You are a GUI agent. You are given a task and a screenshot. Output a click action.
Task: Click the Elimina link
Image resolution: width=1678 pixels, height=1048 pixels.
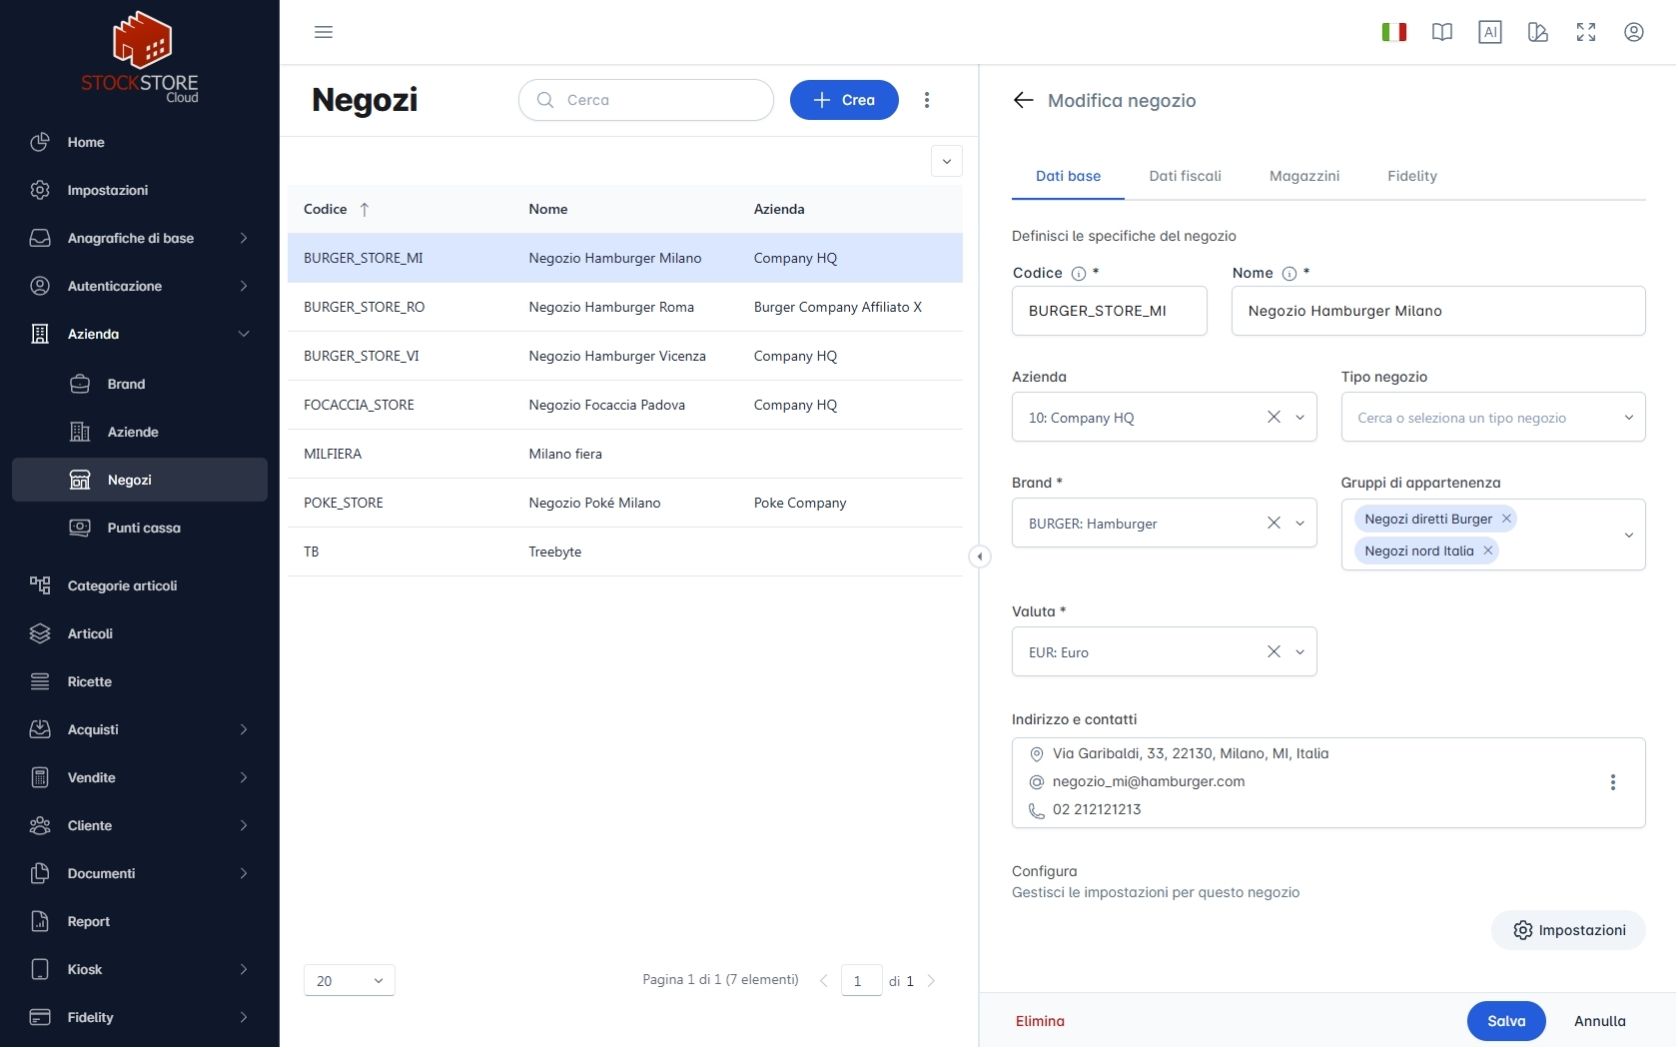1040,1021
